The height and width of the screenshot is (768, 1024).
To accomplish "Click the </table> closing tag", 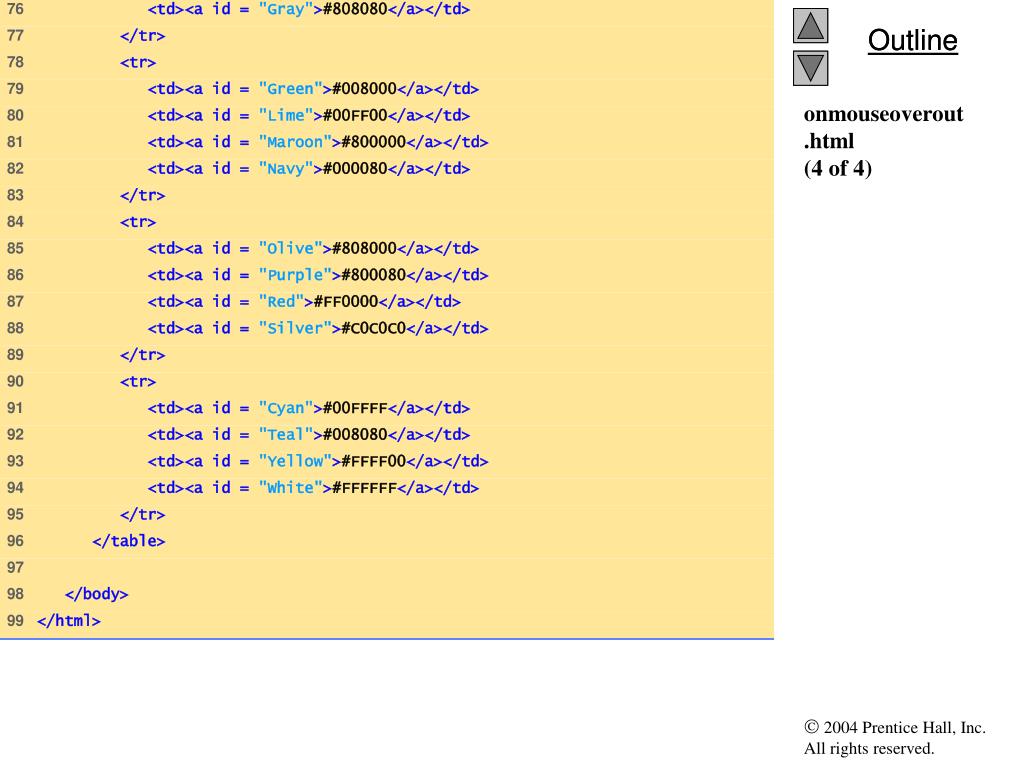I will coord(129,541).
